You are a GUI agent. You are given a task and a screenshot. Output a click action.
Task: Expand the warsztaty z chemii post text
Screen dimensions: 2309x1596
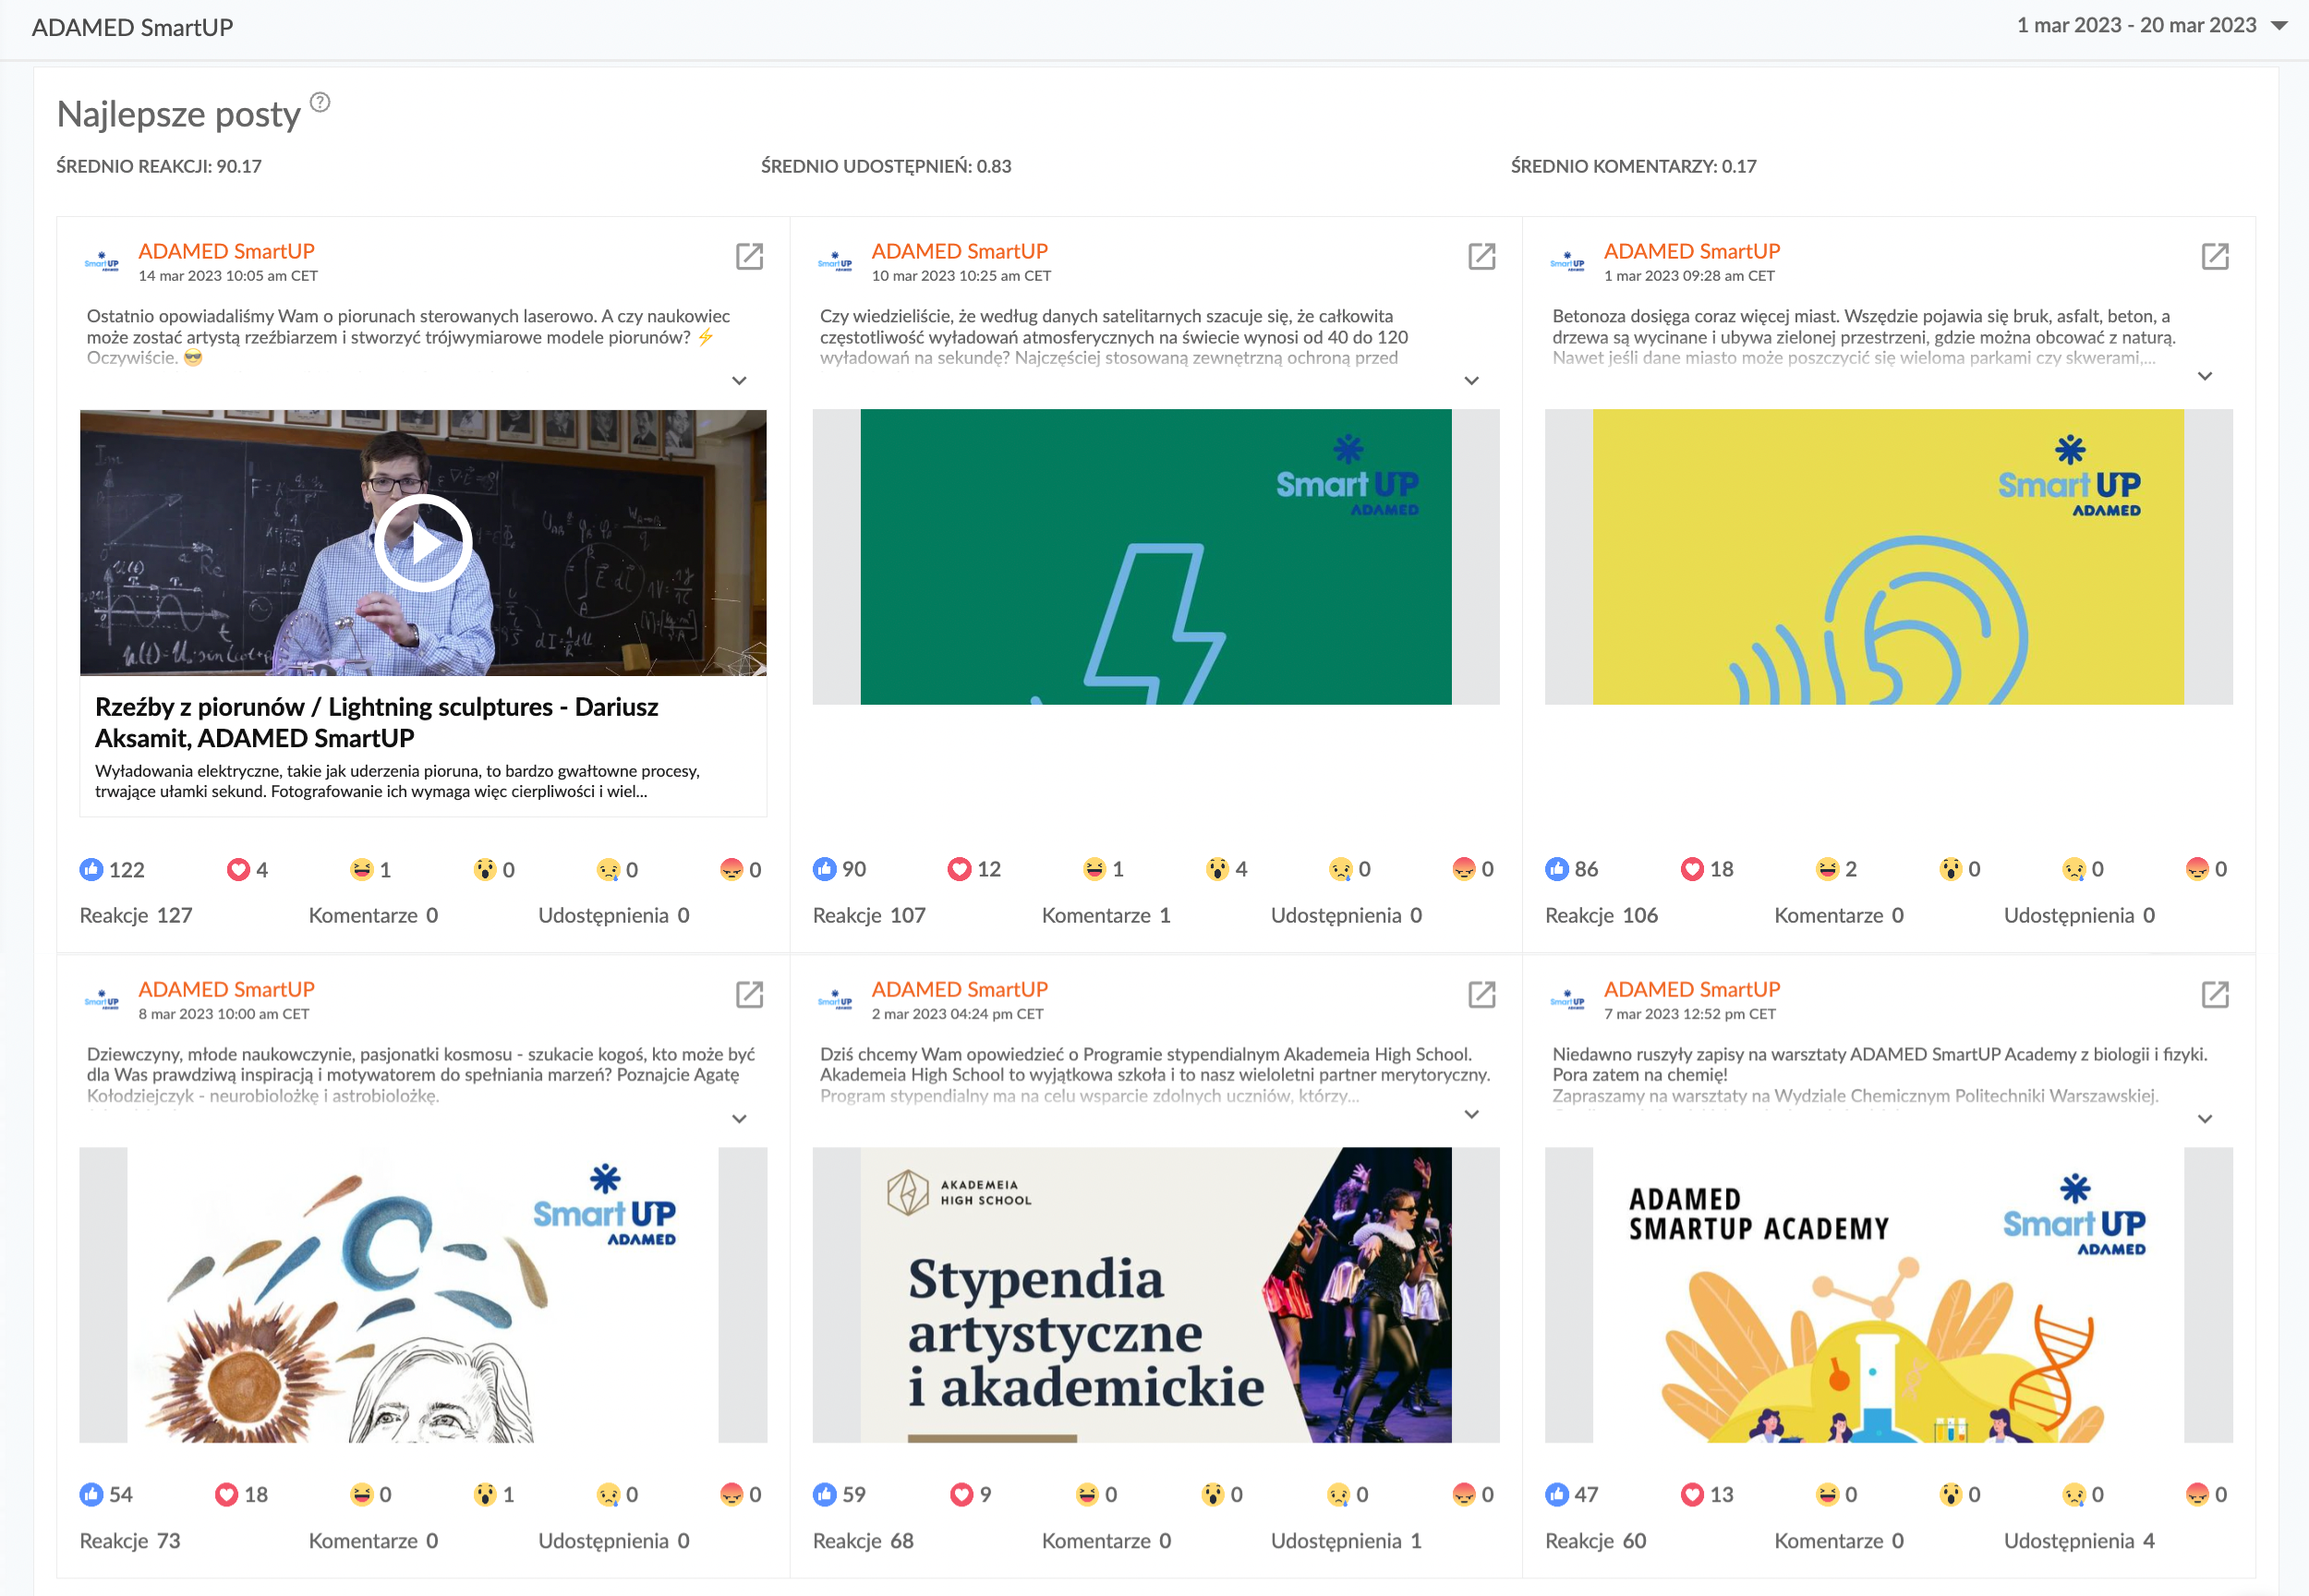click(x=2205, y=1119)
